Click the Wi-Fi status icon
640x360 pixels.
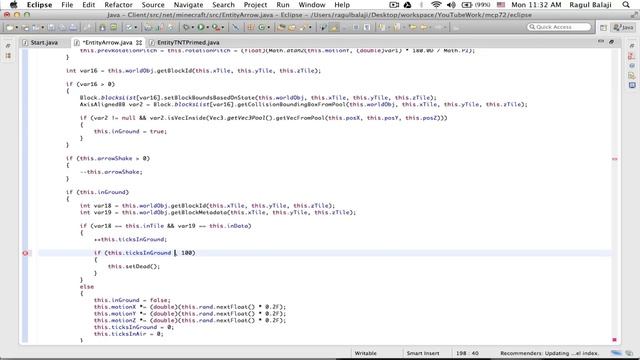click(436, 5)
